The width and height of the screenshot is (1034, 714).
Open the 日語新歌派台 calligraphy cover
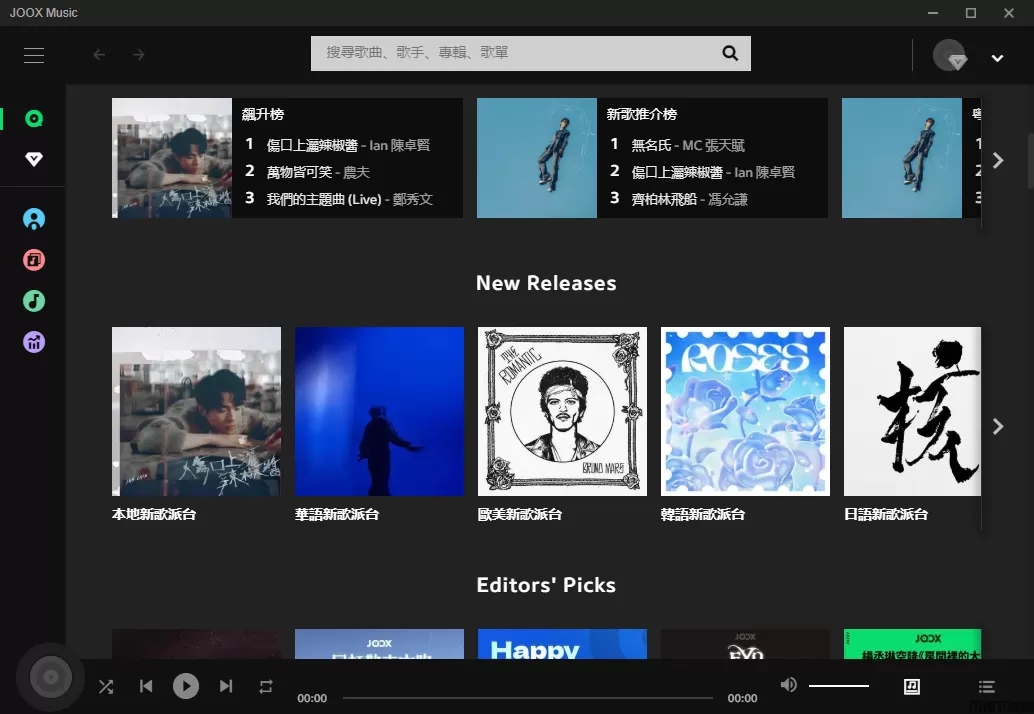point(913,411)
